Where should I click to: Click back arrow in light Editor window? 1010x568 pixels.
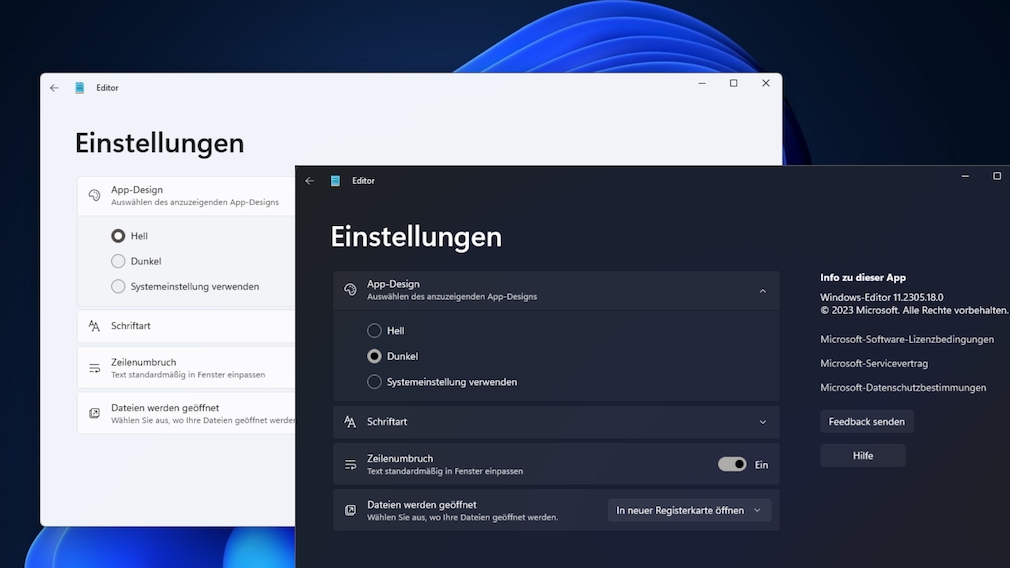pyautogui.click(x=54, y=88)
